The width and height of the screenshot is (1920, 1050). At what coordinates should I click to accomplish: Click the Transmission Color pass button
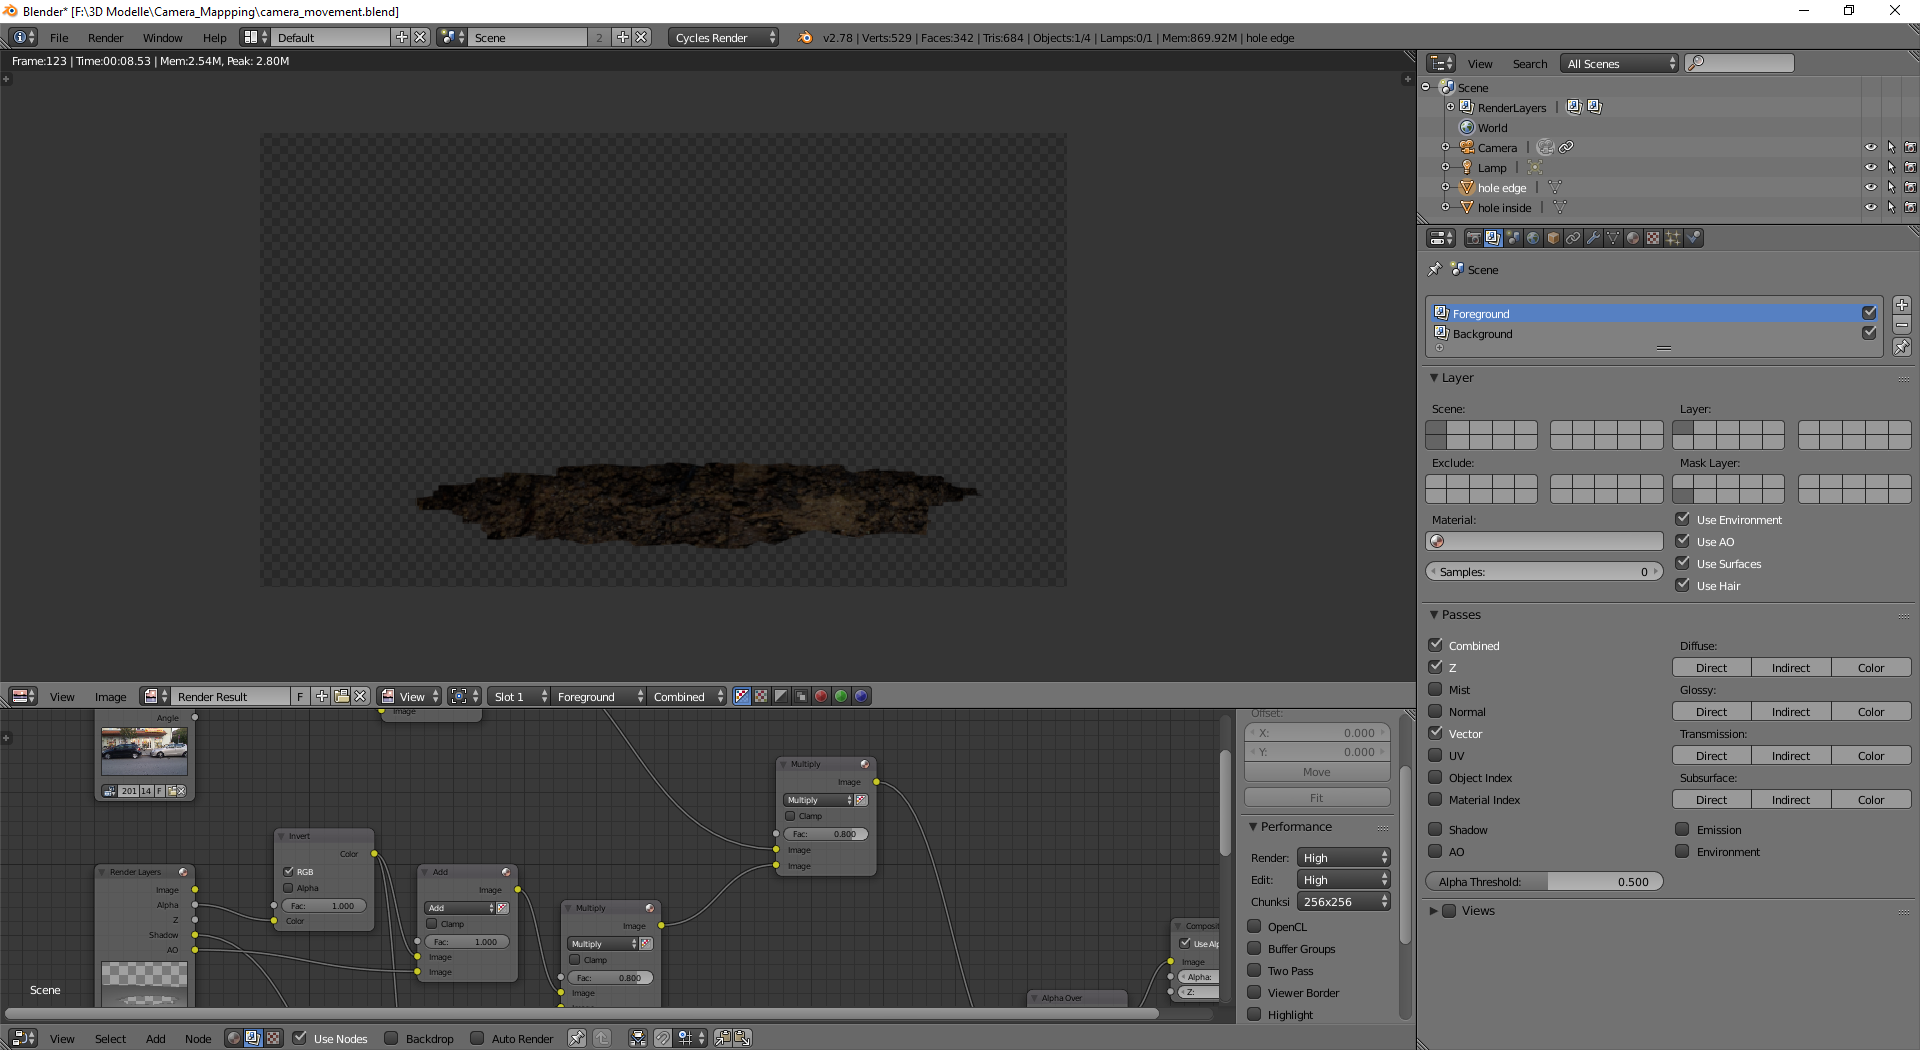1871,755
